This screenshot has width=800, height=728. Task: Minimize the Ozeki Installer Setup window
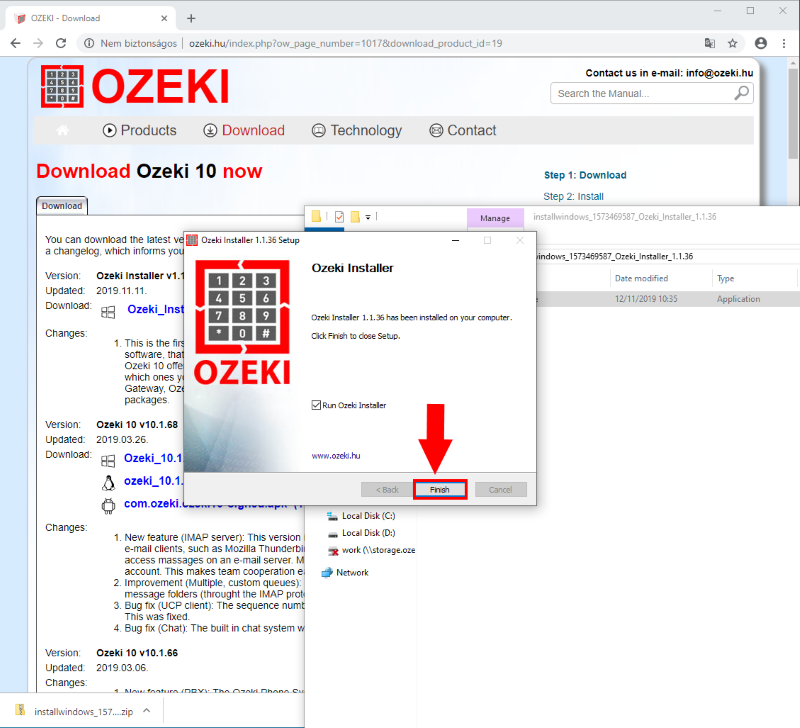[456, 240]
